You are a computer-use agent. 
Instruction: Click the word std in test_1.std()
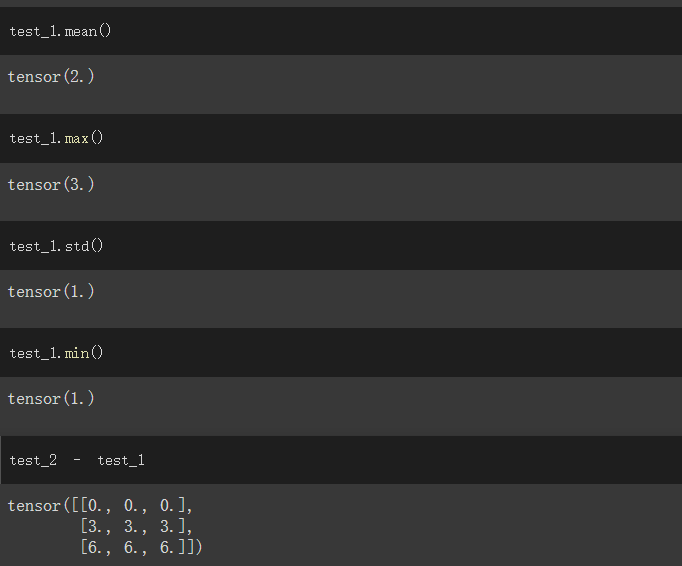point(77,246)
